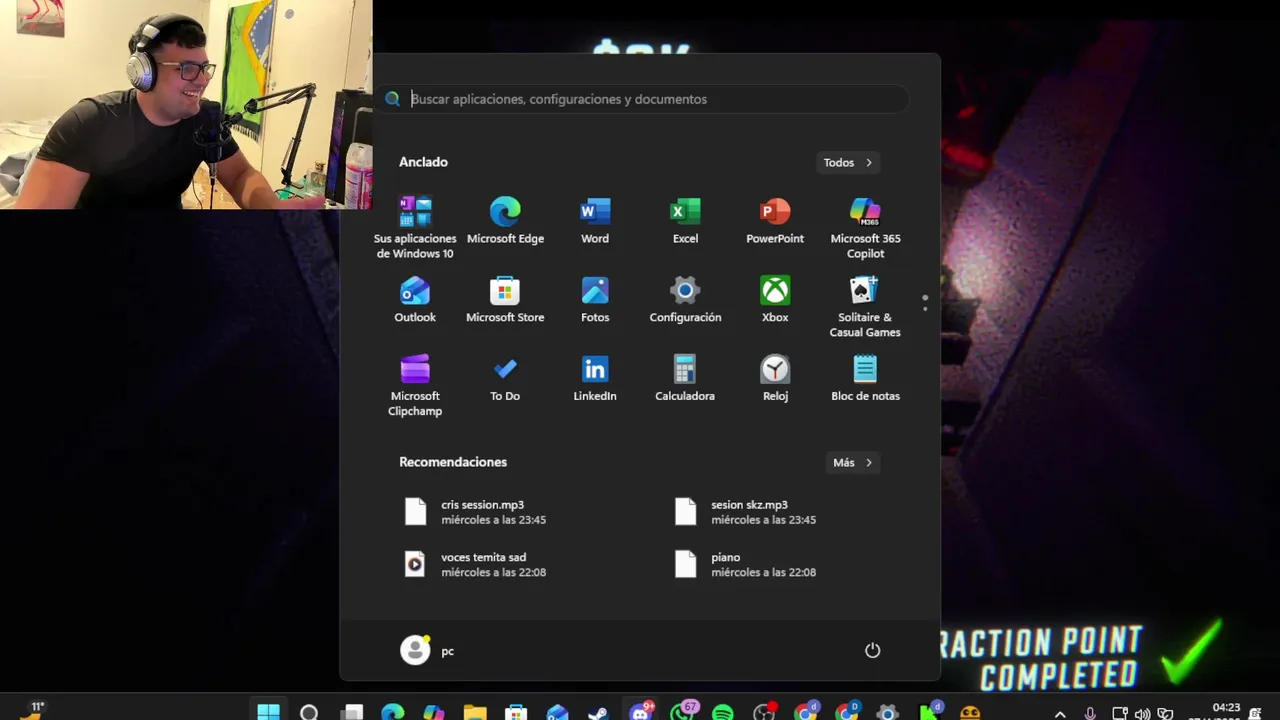Open Bloc de notas
1280x720 pixels.
[x=865, y=379]
